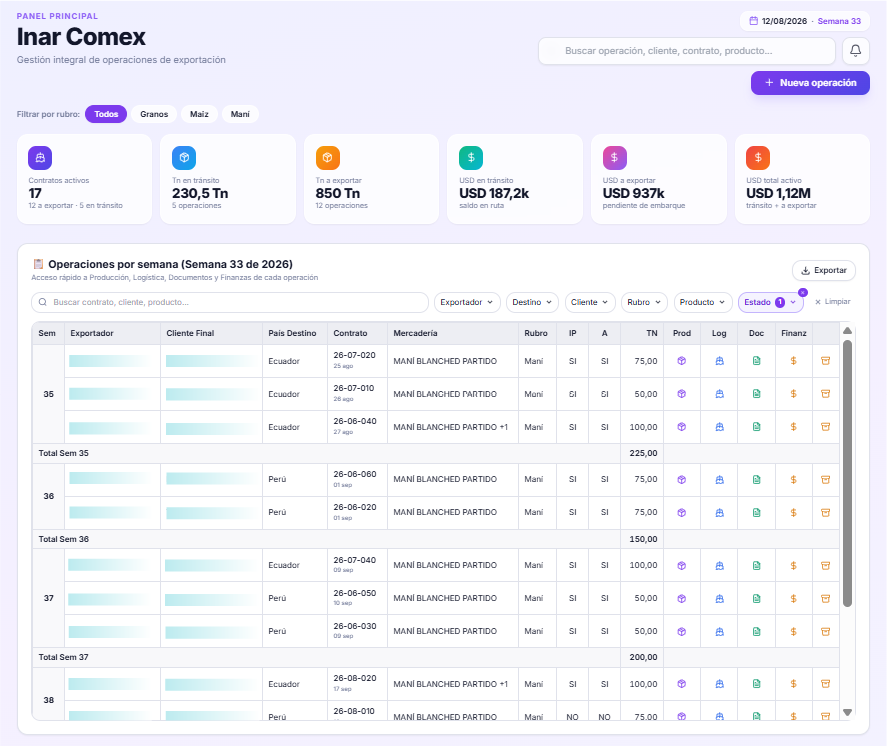Screen dimensions: 887x746
Task: Click the table scroll down arrow
Action: (847, 713)
